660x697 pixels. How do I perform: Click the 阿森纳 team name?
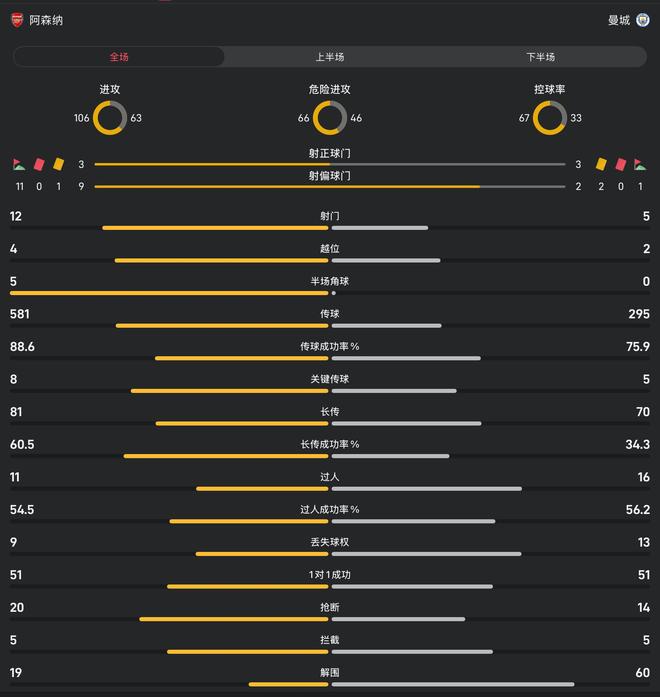[x=46, y=20]
